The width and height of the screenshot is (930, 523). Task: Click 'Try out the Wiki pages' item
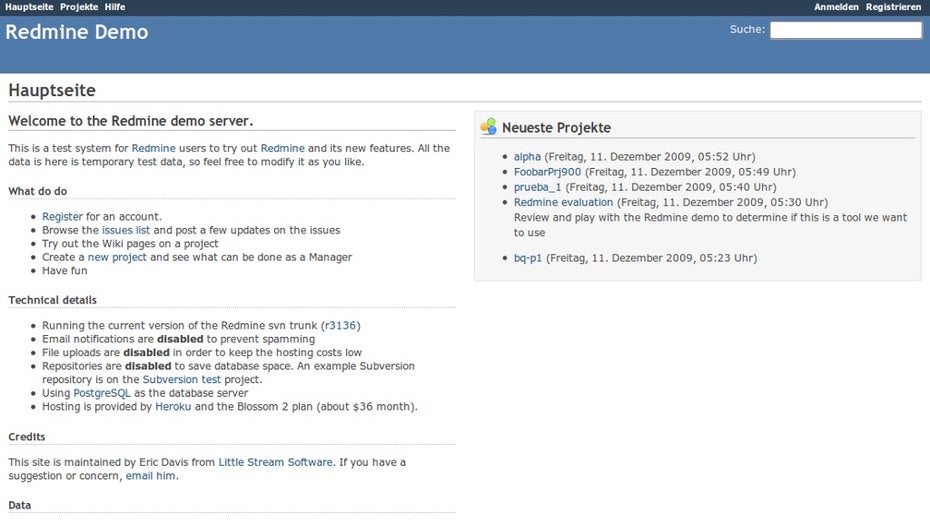coord(130,244)
